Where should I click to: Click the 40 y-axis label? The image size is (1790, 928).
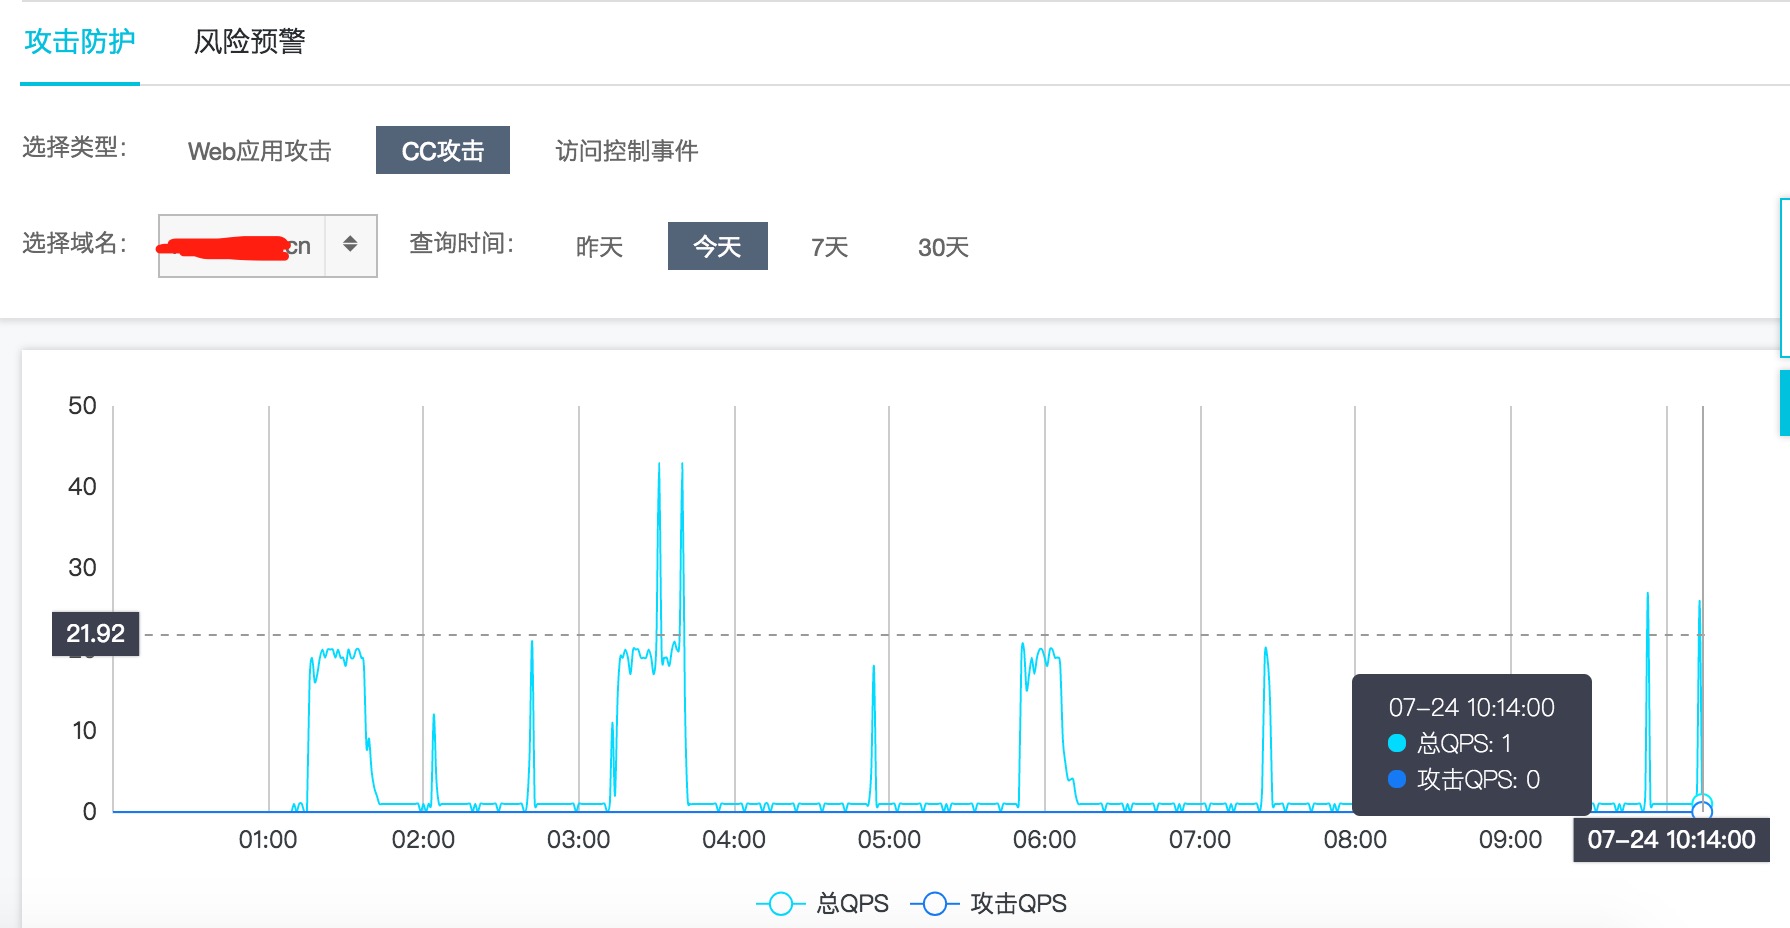[82, 487]
